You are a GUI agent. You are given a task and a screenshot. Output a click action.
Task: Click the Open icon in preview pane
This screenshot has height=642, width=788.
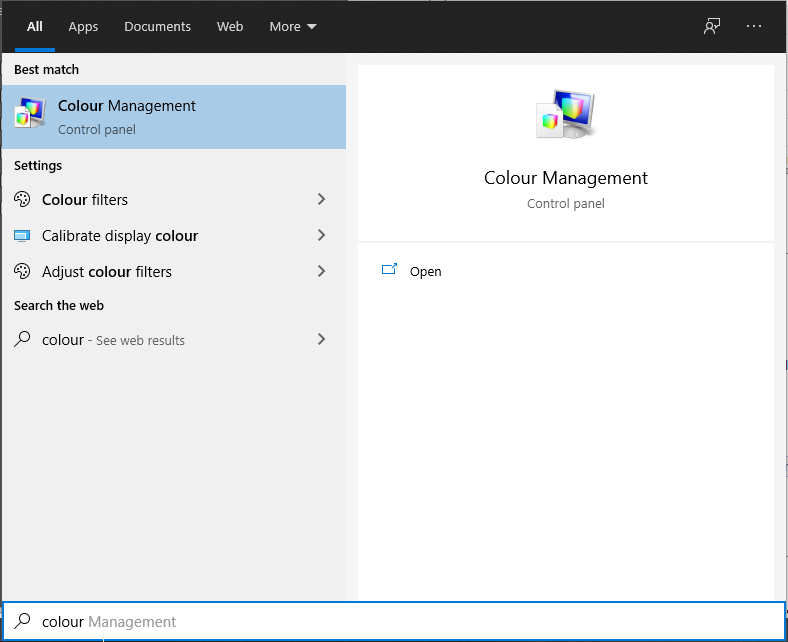click(390, 270)
